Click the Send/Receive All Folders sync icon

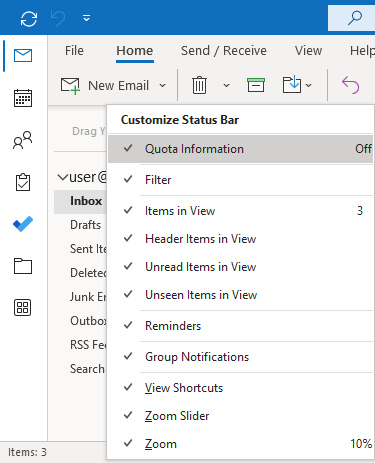click(29, 18)
